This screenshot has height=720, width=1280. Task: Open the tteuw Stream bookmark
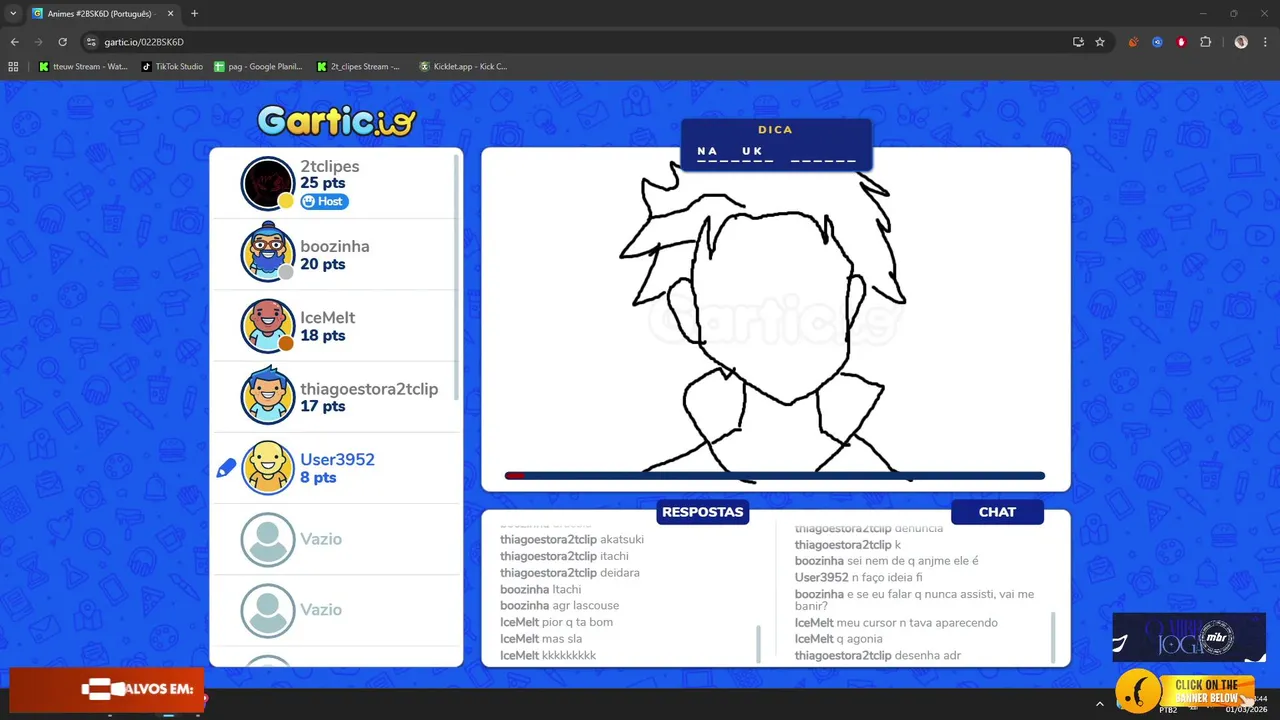(83, 67)
